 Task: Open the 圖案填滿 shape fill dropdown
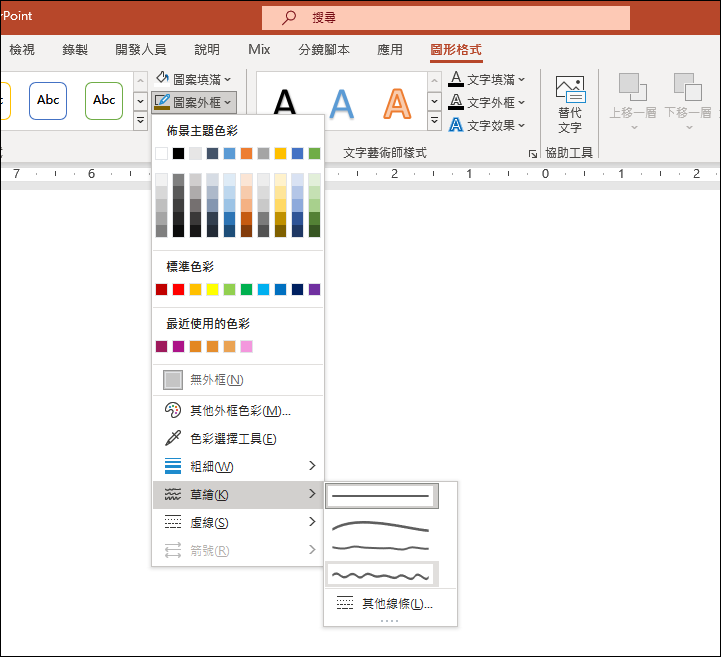click(x=193, y=79)
